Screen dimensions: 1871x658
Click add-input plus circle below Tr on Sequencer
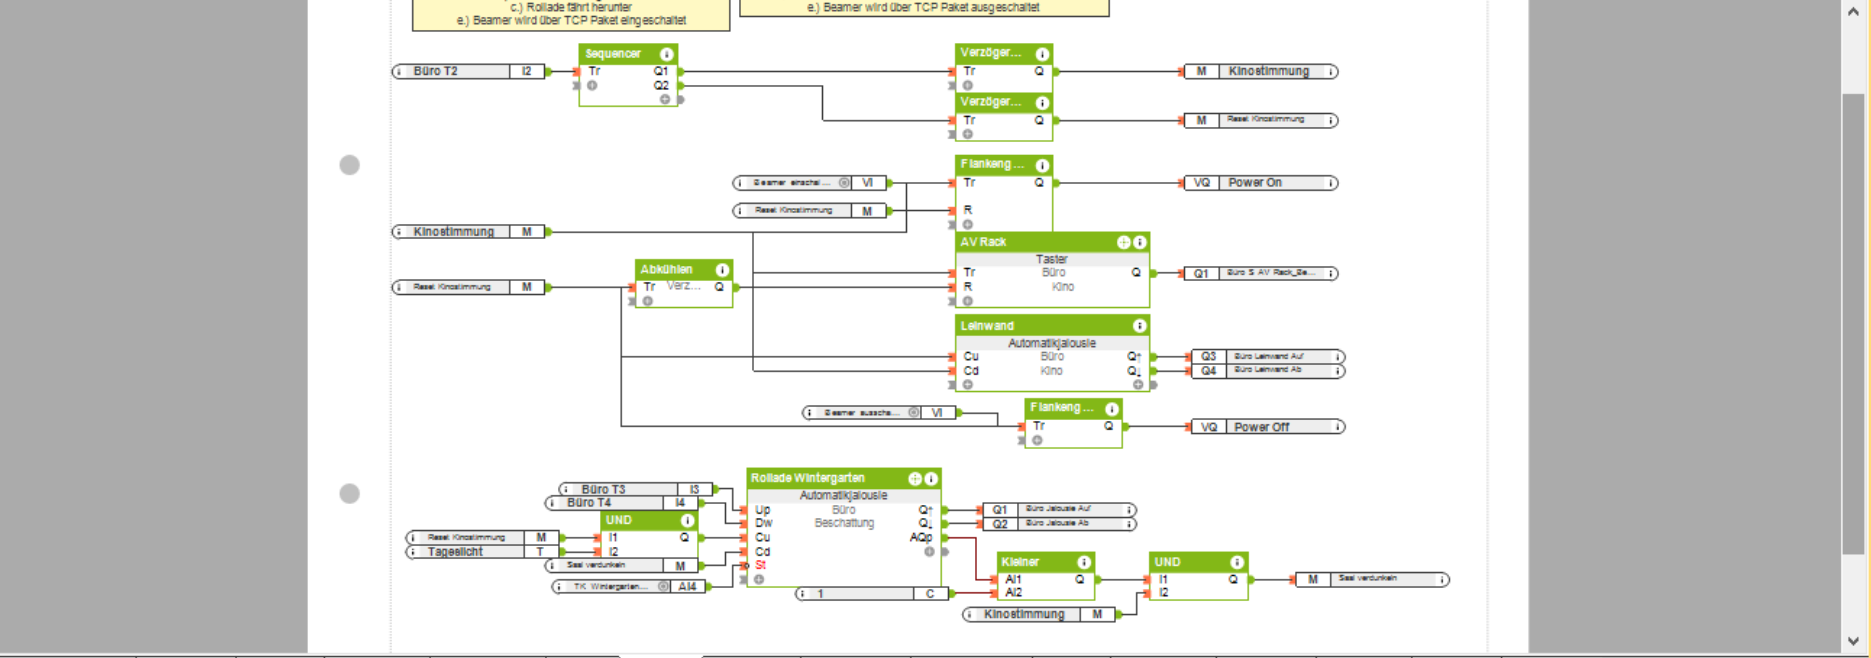[592, 86]
